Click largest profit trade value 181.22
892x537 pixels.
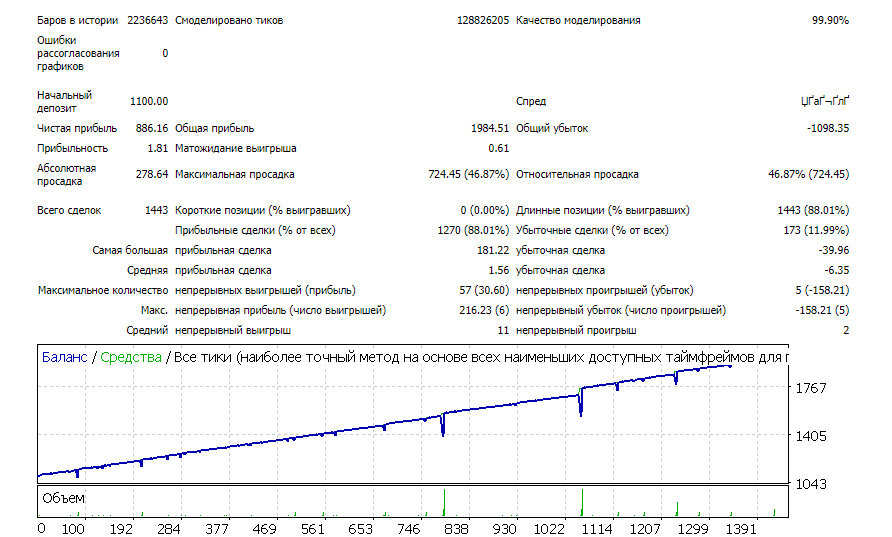point(493,250)
